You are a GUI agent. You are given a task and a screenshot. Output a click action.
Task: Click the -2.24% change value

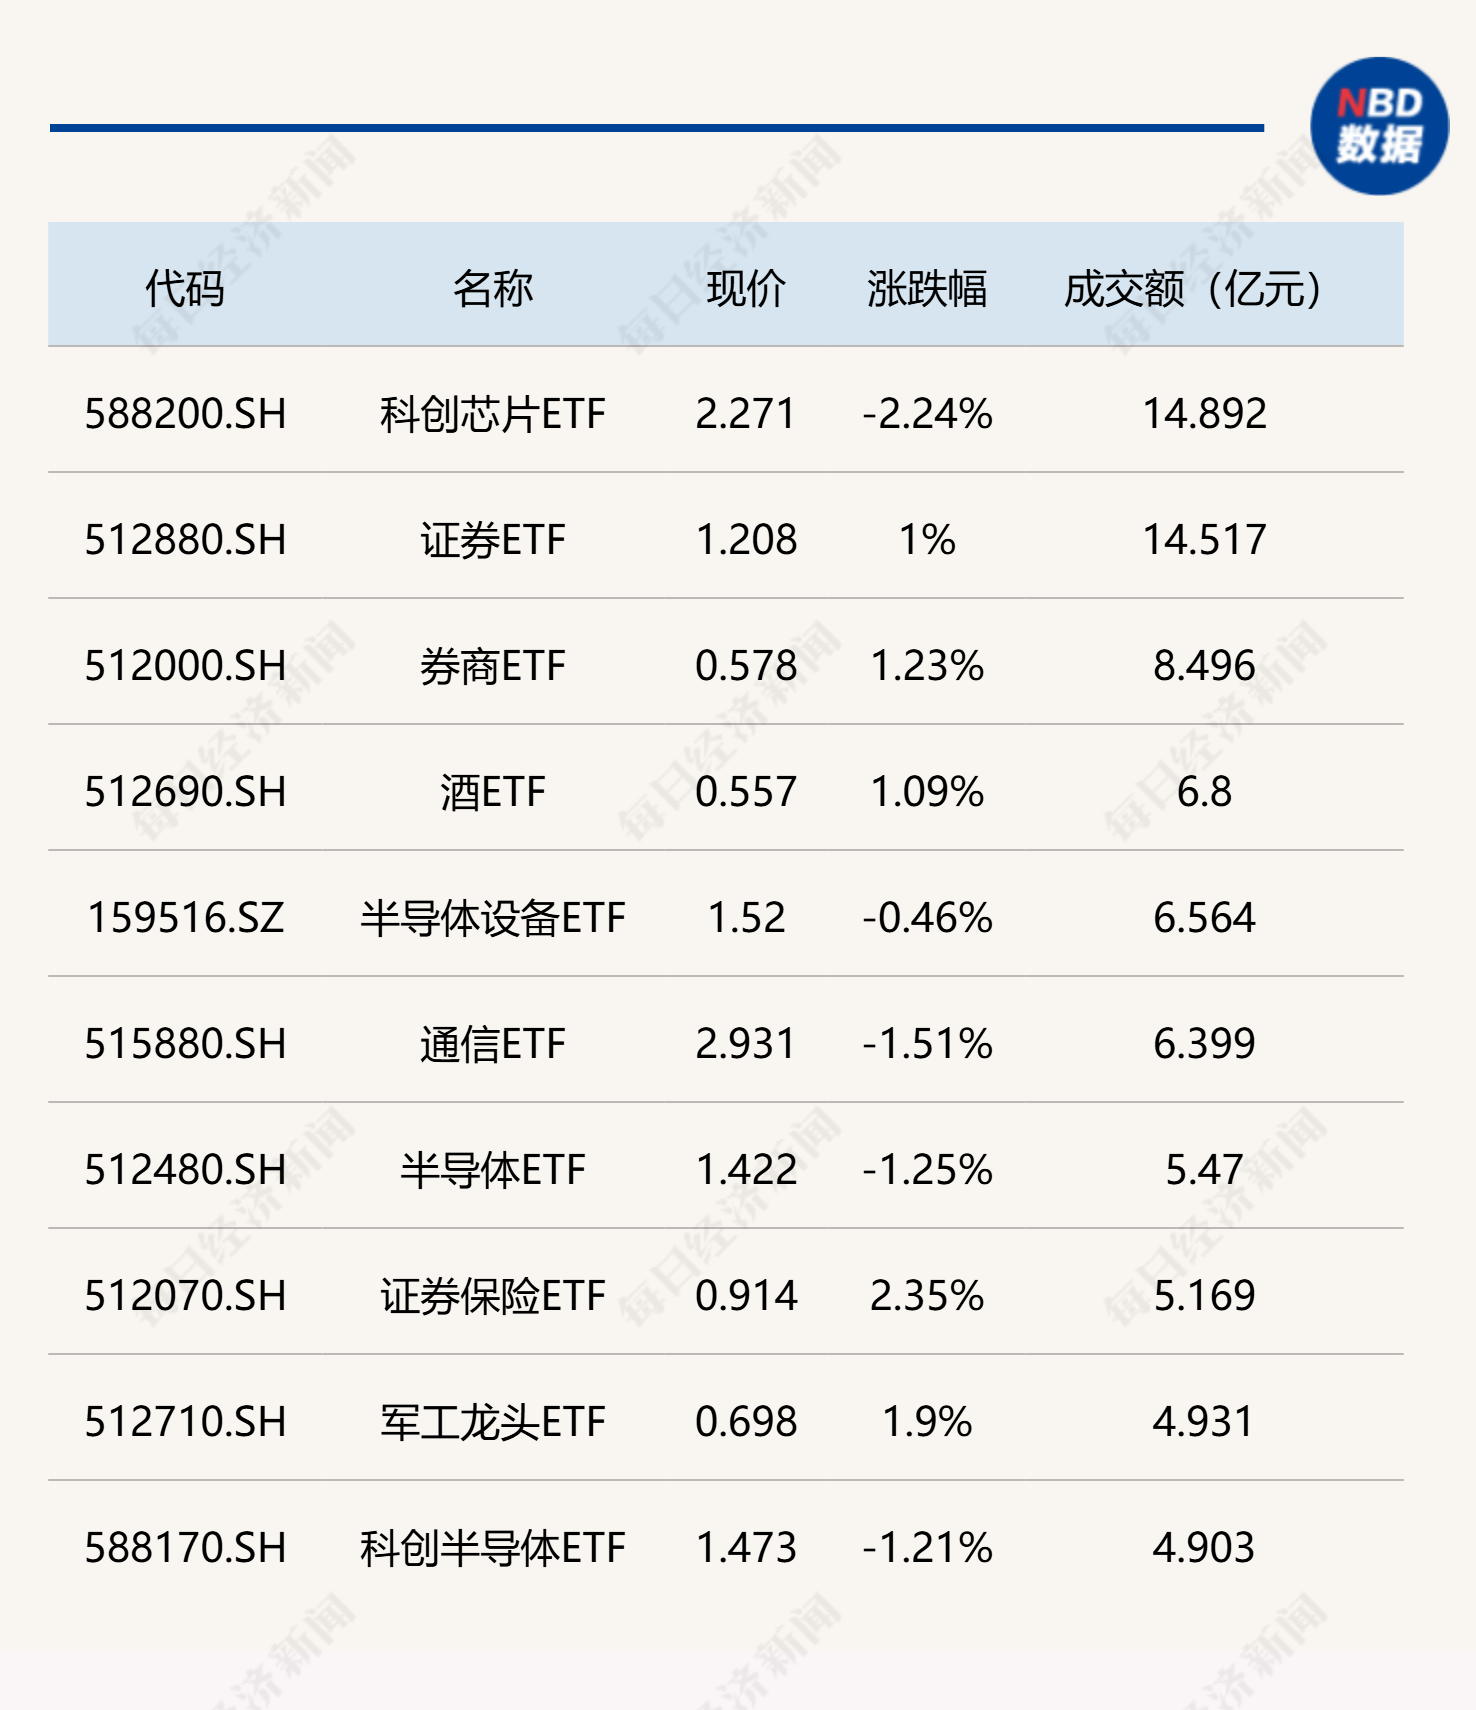[x=927, y=414]
